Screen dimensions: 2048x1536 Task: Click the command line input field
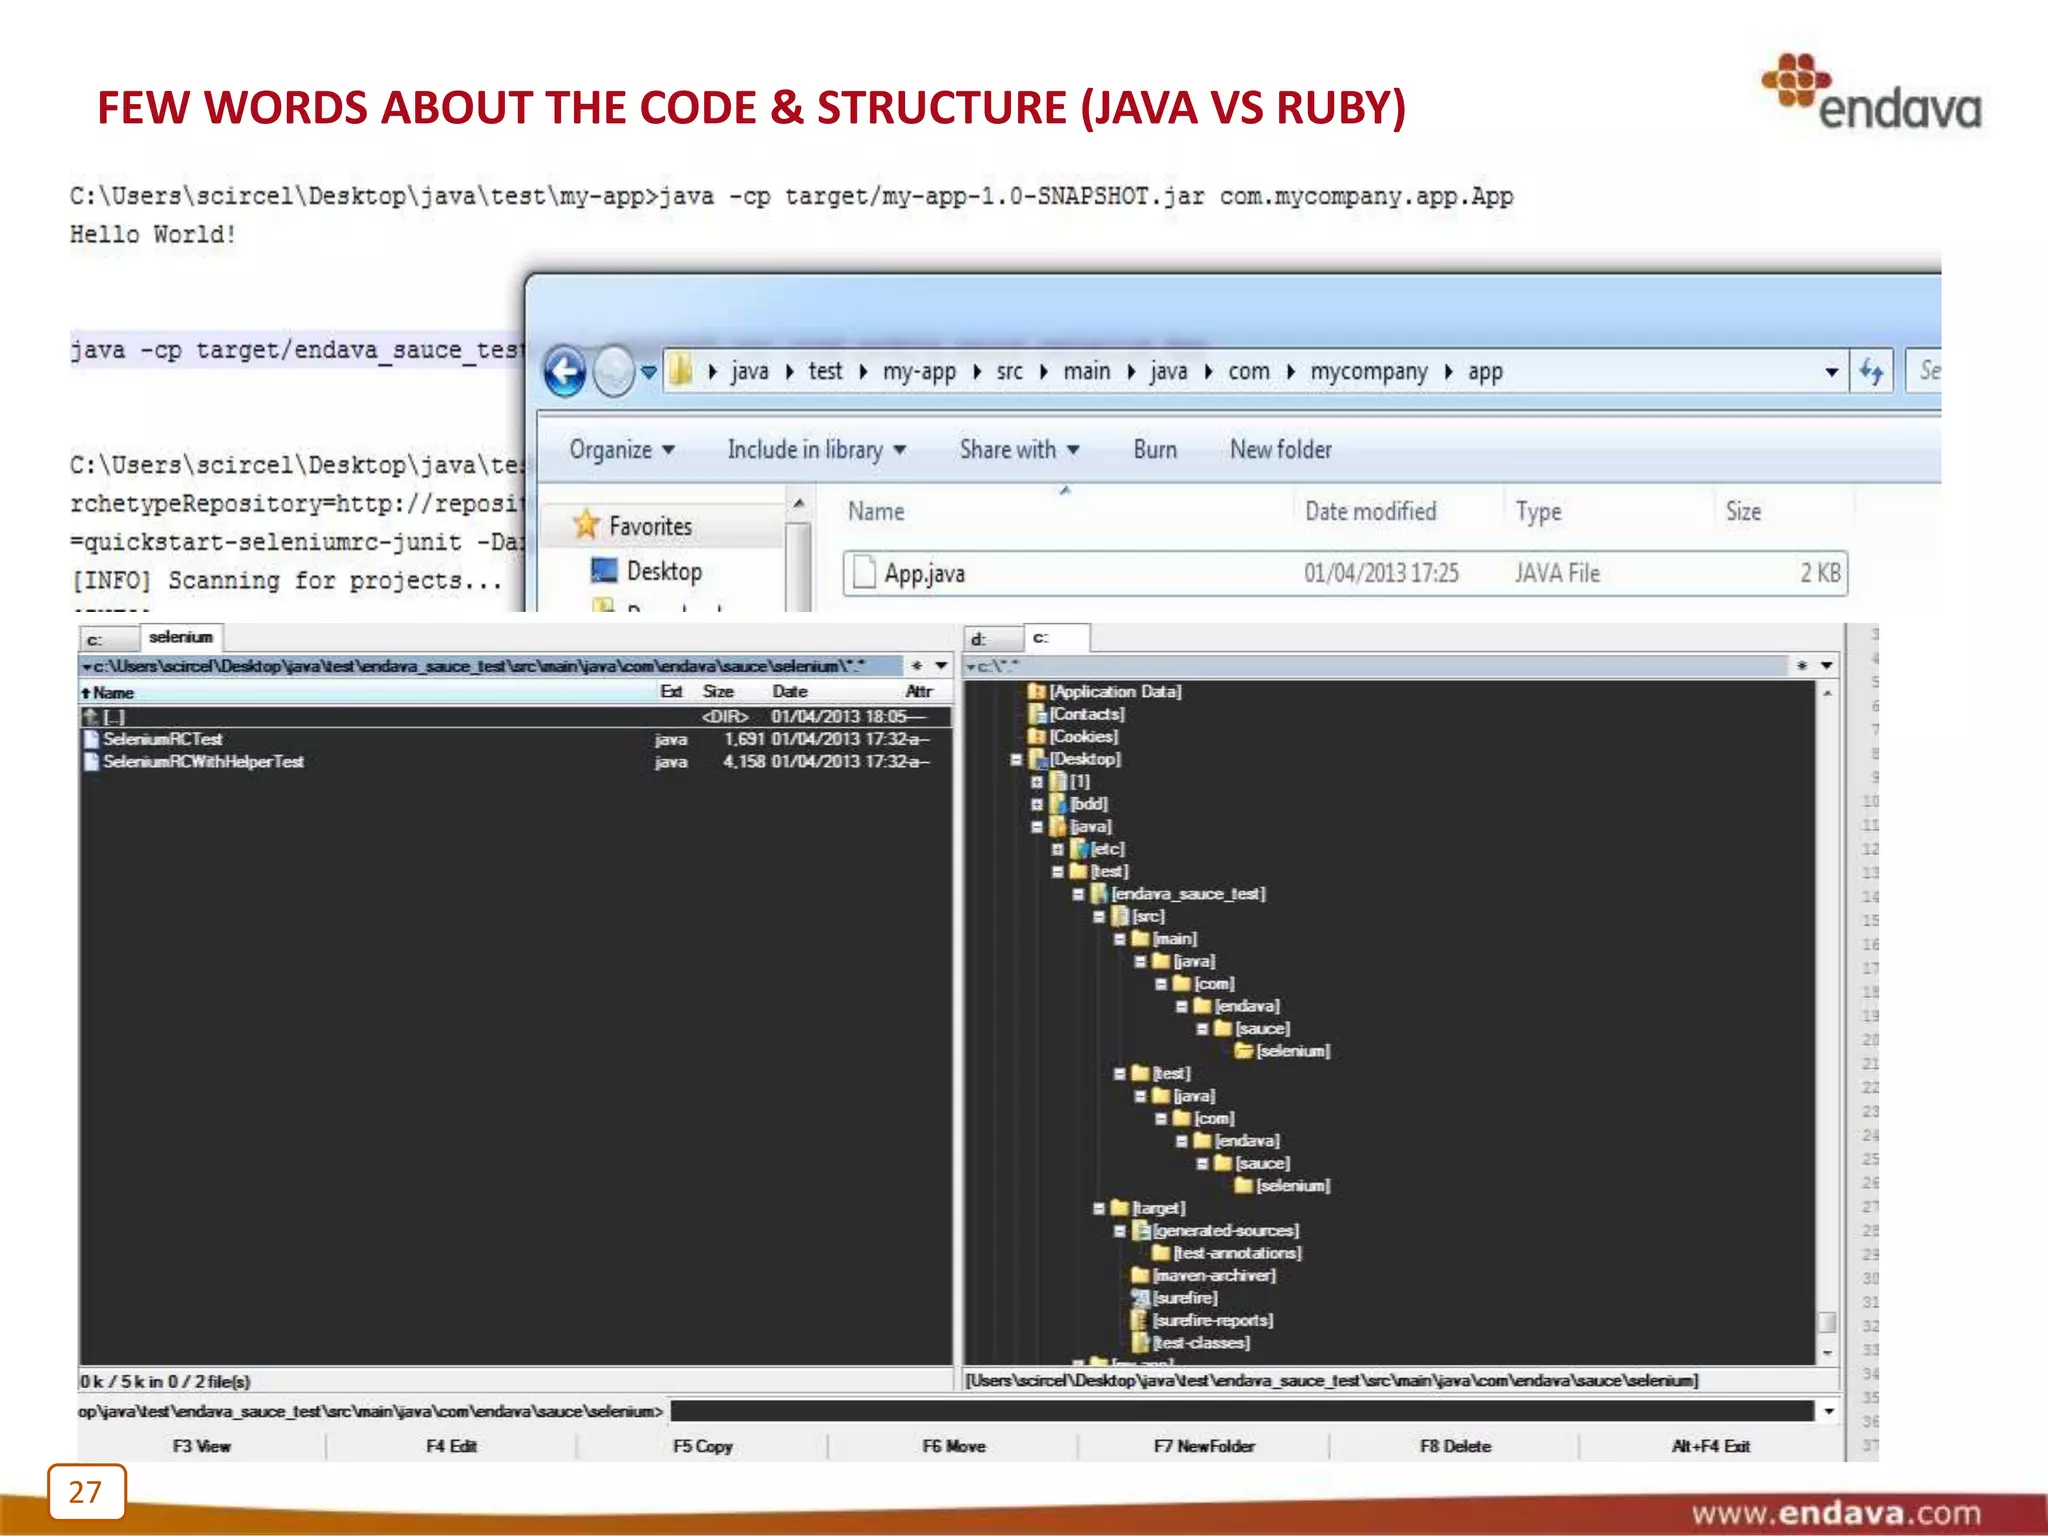[1241, 1411]
